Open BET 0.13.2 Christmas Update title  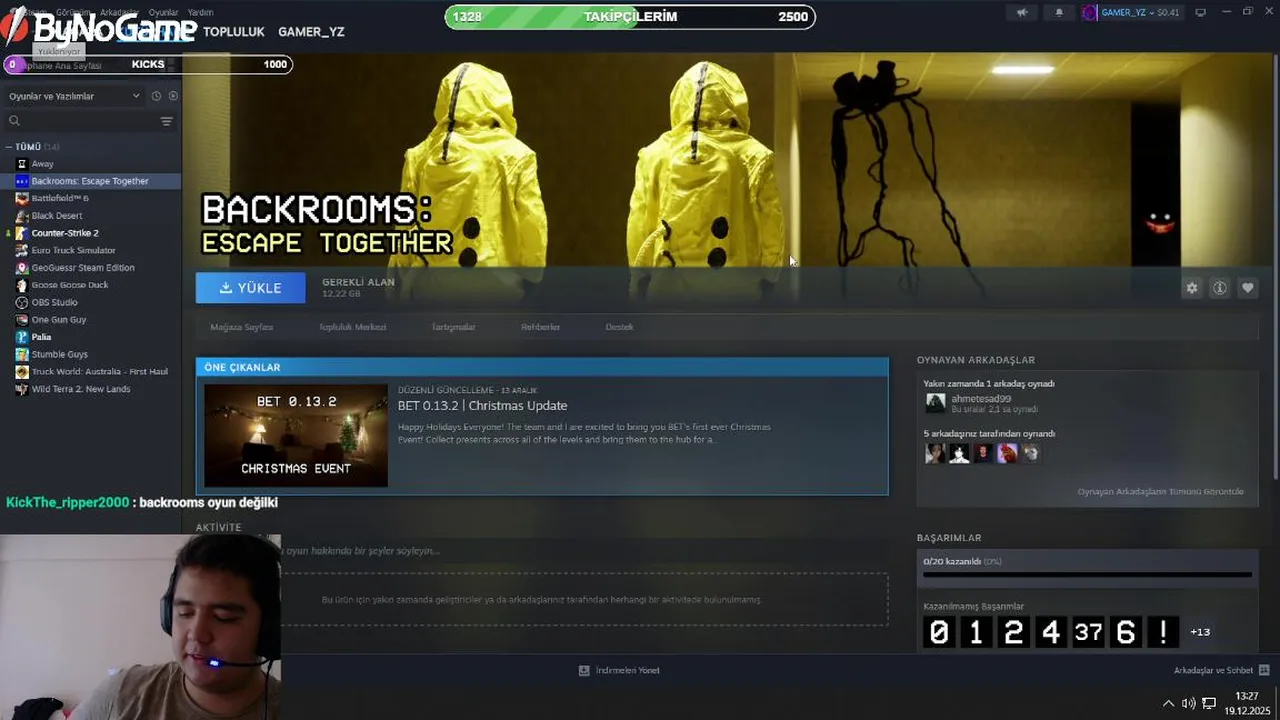[x=482, y=405]
